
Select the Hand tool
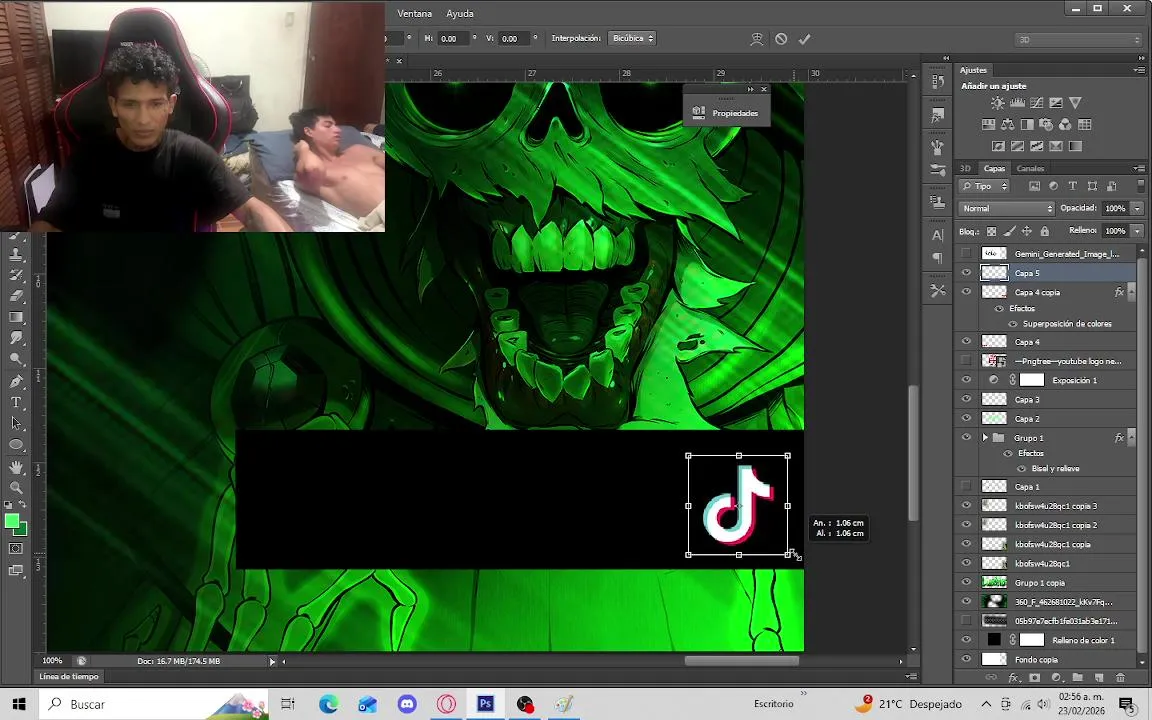click(16, 467)
